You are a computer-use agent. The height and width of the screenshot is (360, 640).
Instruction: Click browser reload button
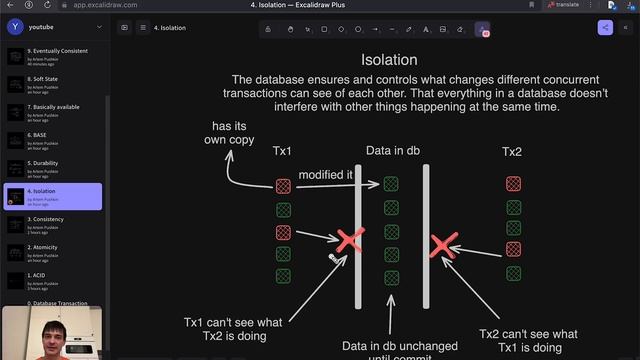click(47, 5)
